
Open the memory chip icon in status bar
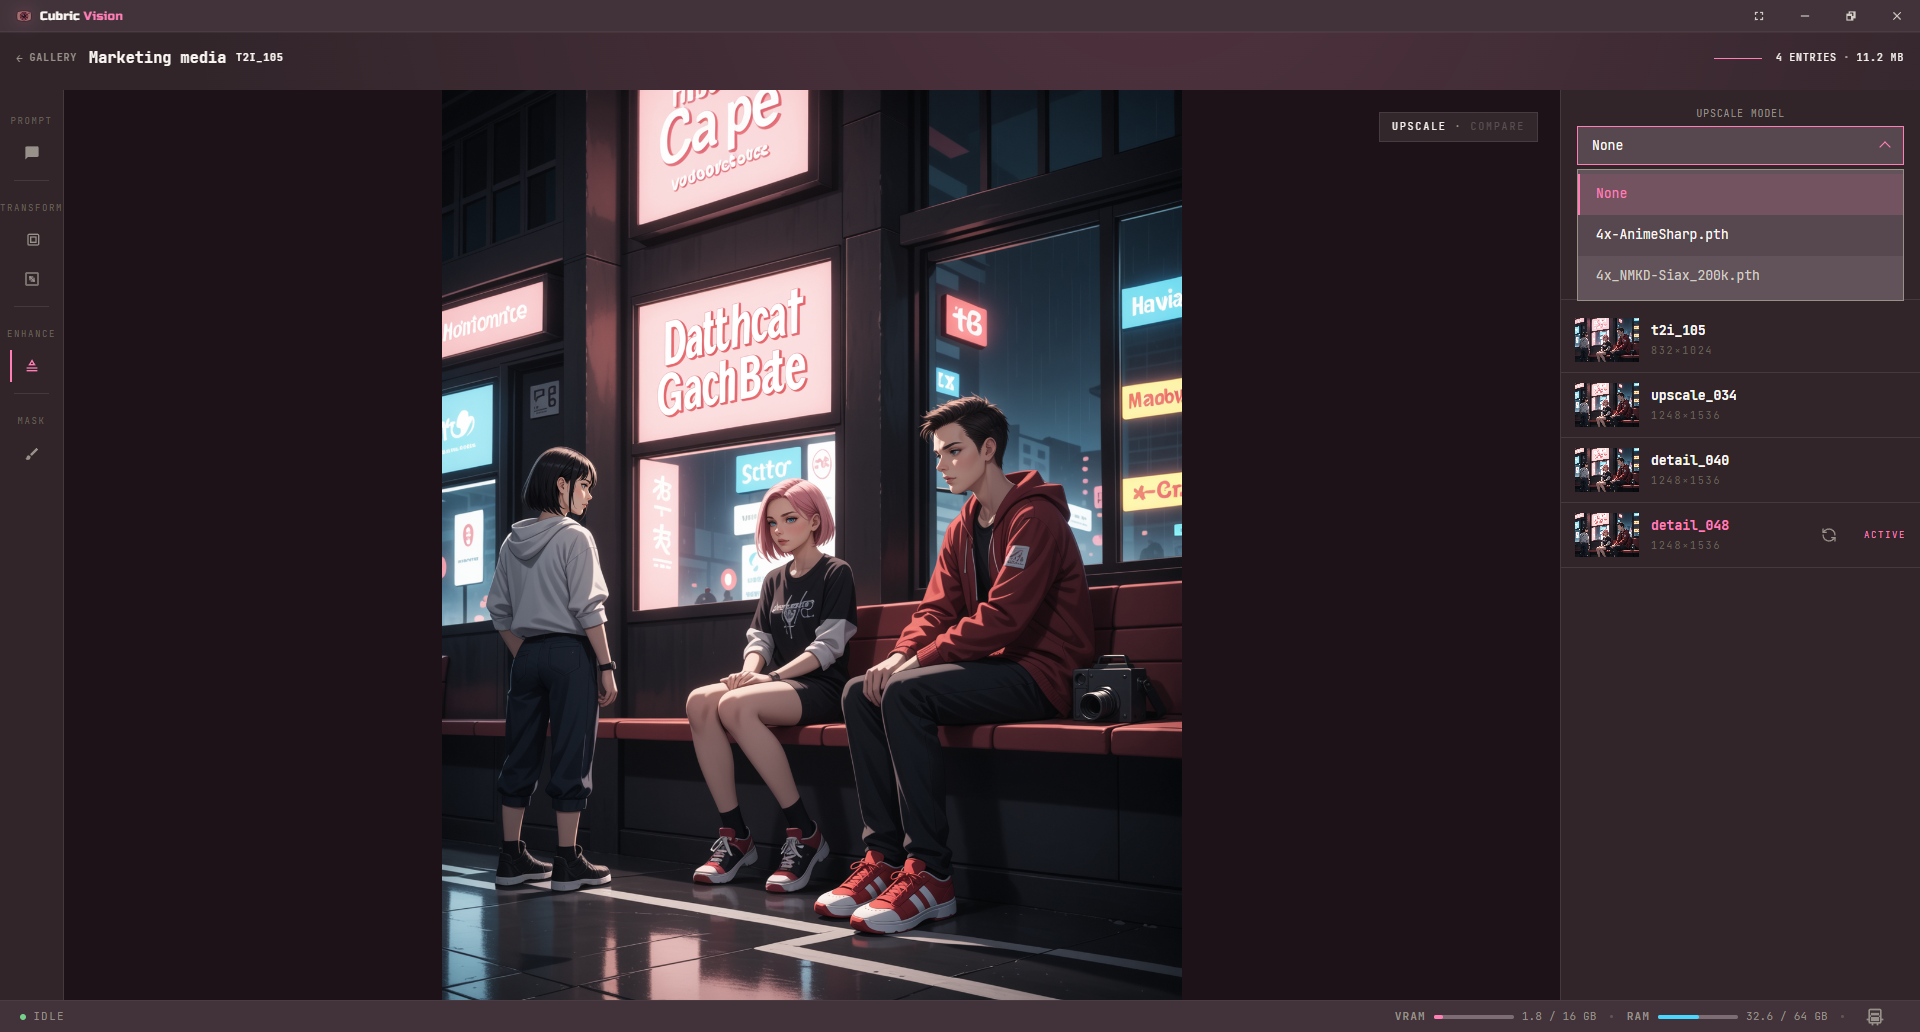tap(1875, 1016)
